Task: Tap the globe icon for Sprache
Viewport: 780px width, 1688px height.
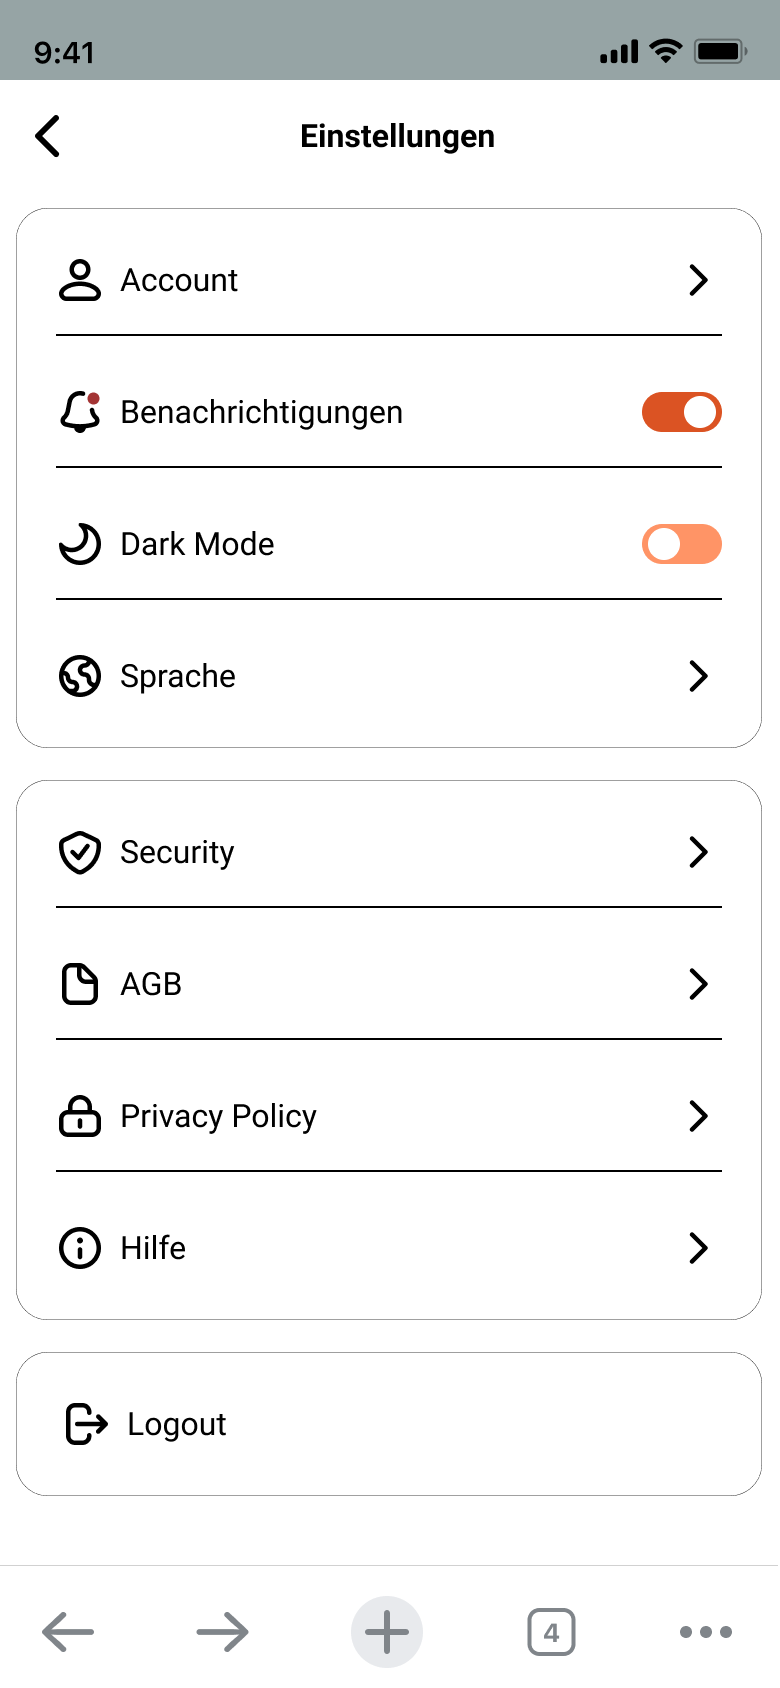Action: click(x=80, y=676)
